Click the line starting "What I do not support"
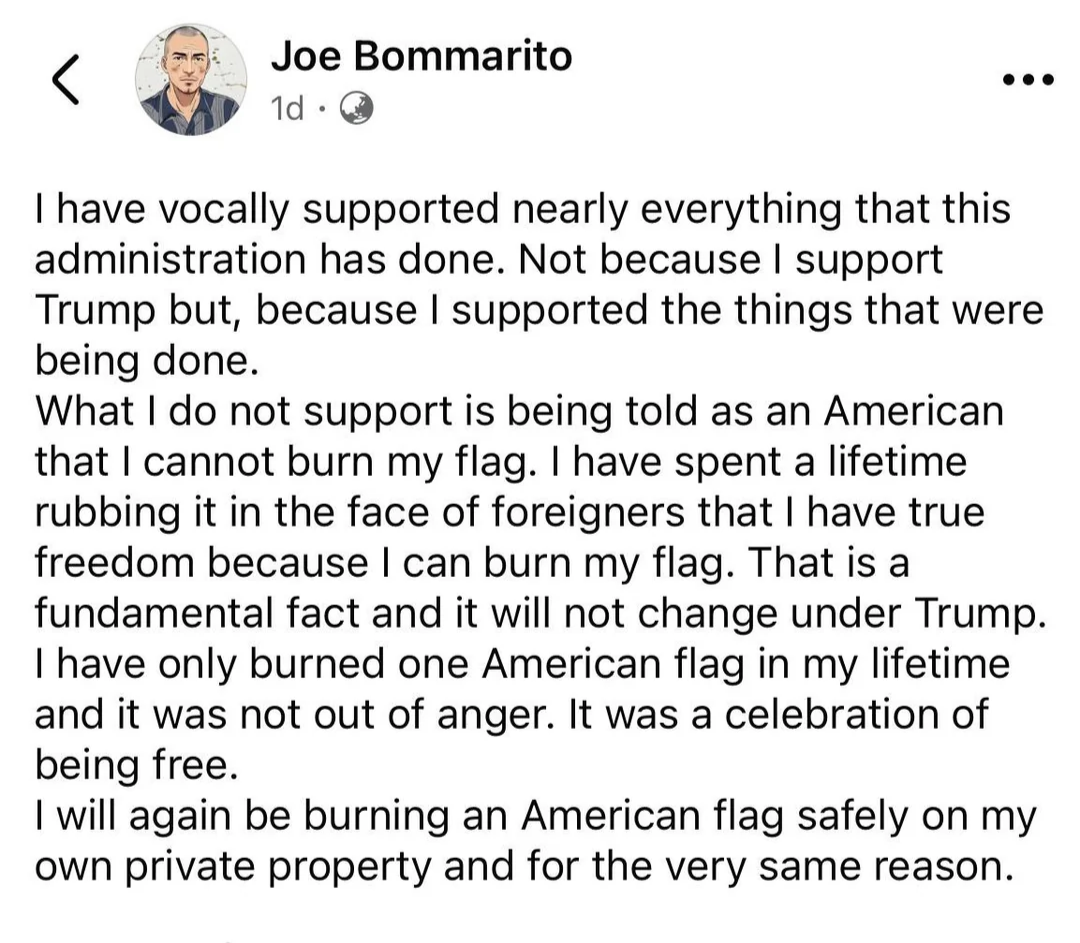This screenshot has height=943, width=1080. (x=518, y=411)
